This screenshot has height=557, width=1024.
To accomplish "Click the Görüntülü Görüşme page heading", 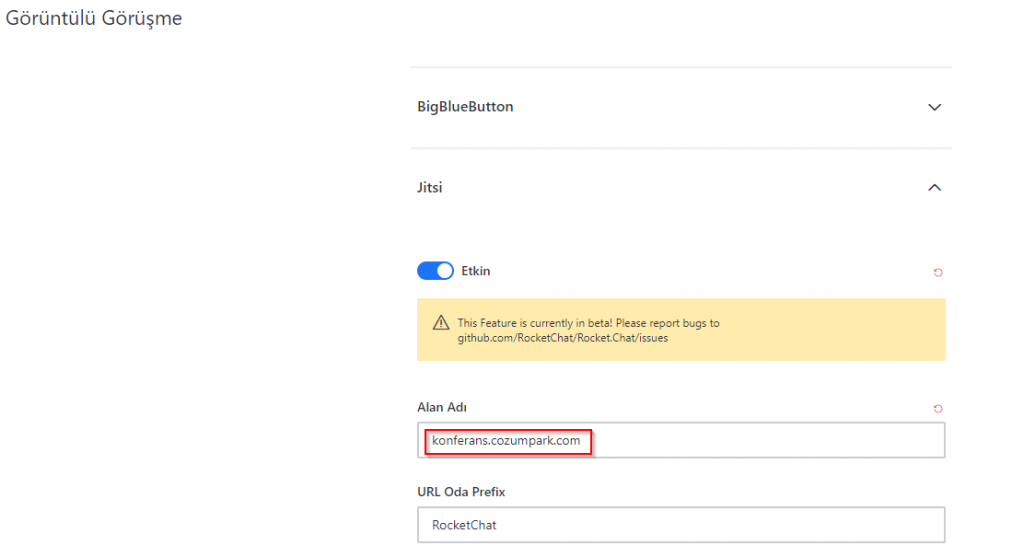I will (94, 18).
